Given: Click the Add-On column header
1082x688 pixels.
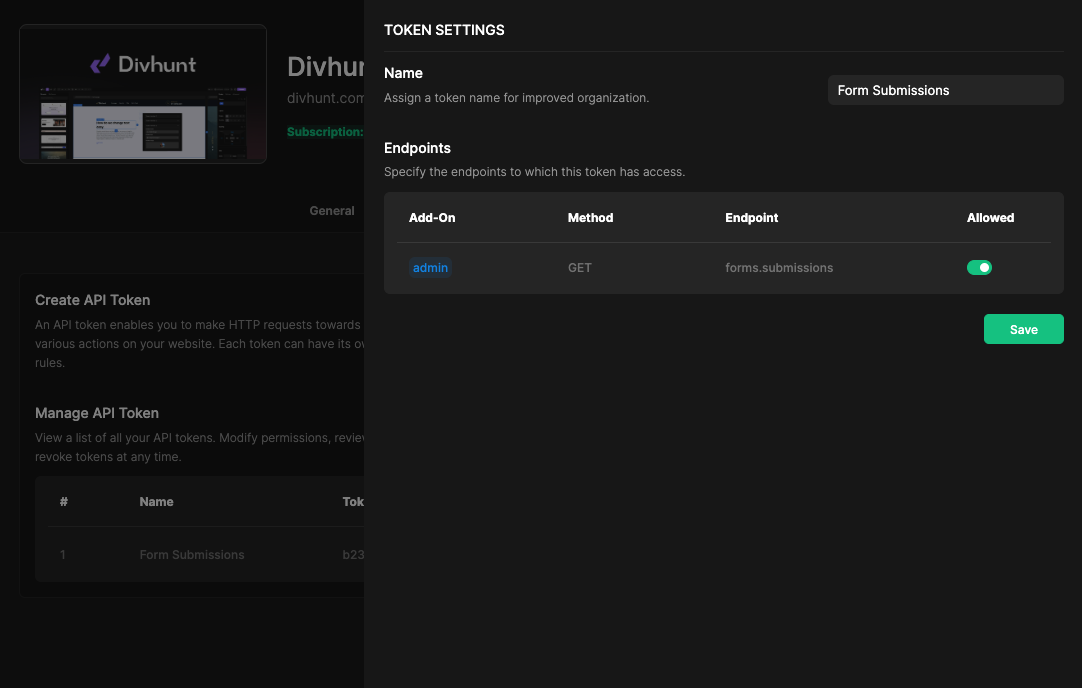Looking at the screenshot, I should click(x=432, y=218).
